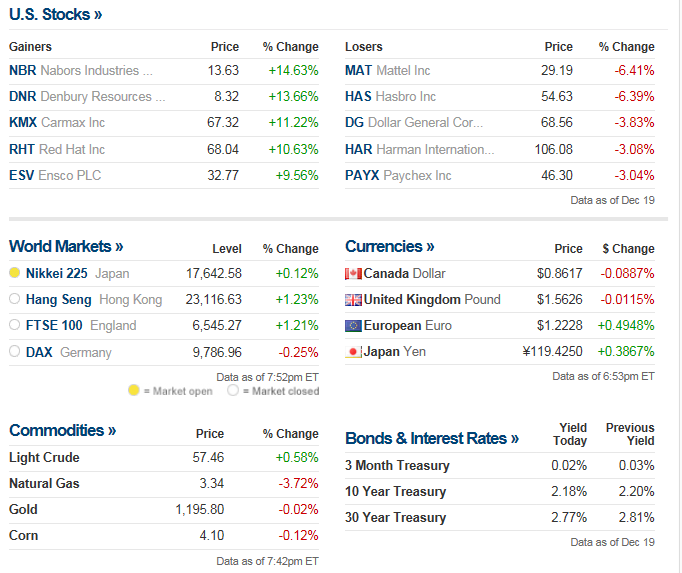Screen dimensions: 682x573
Task: Open the European Euro currency link
Action: pos(408,326)
